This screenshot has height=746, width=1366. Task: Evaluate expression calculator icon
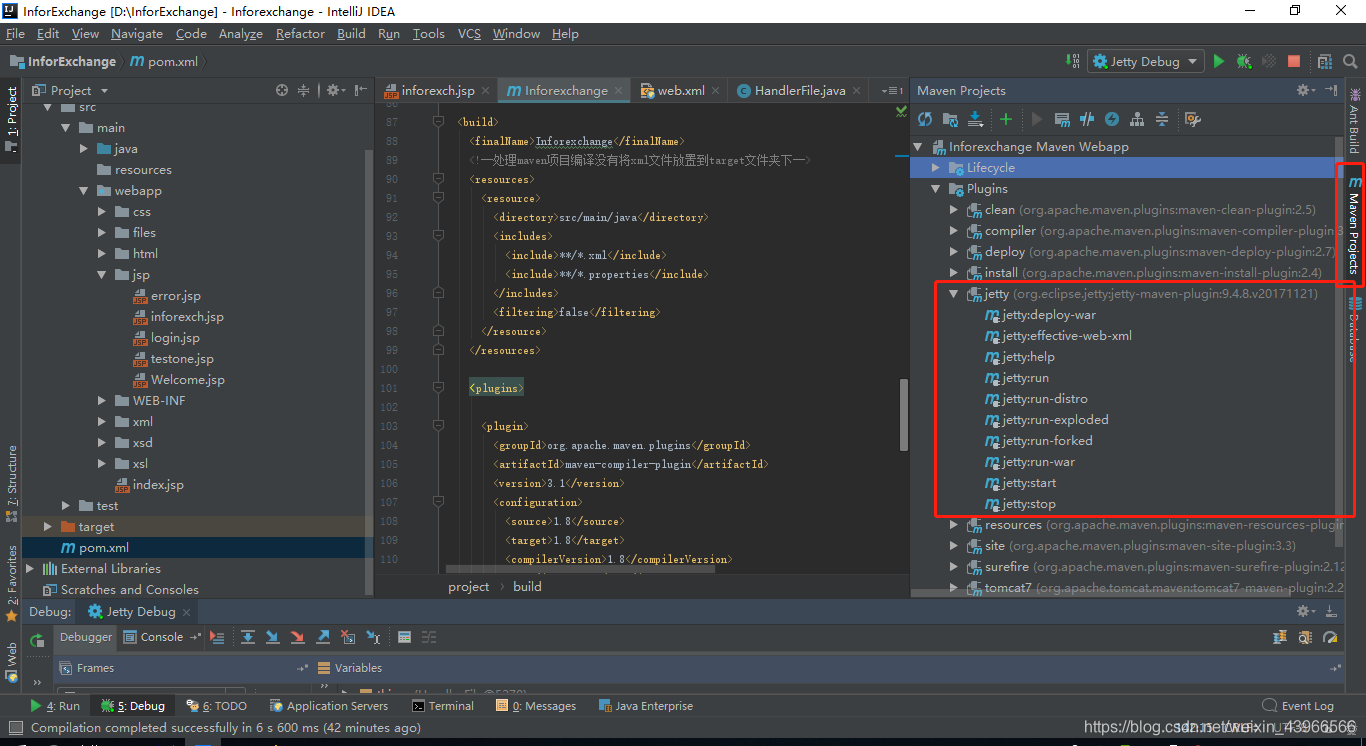coord(404,637)
